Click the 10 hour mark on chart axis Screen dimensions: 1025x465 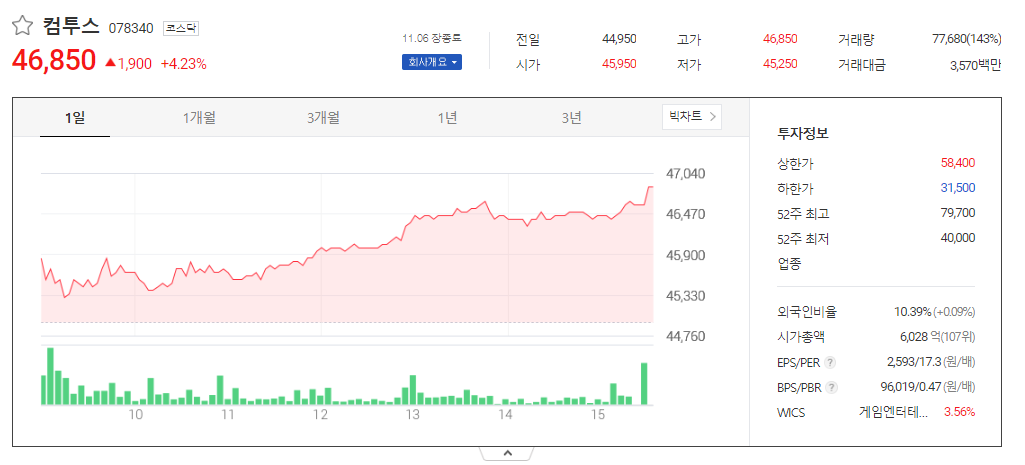(135, 415)
